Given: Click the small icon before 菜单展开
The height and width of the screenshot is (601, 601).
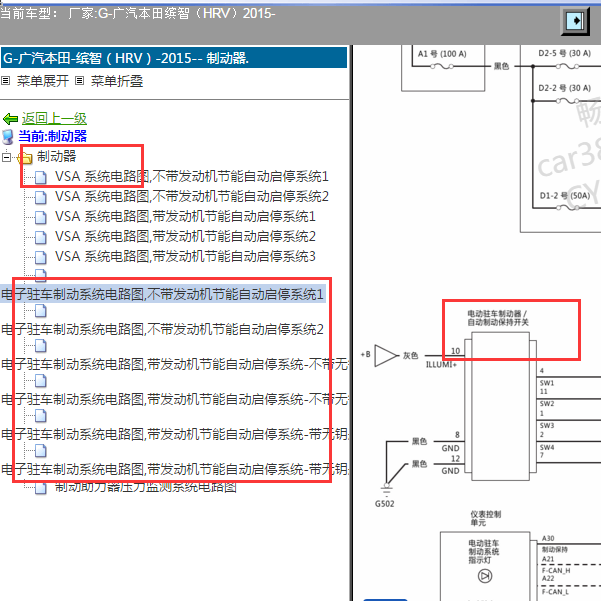Looking at the screenshot, I should (x=5, y=80).
